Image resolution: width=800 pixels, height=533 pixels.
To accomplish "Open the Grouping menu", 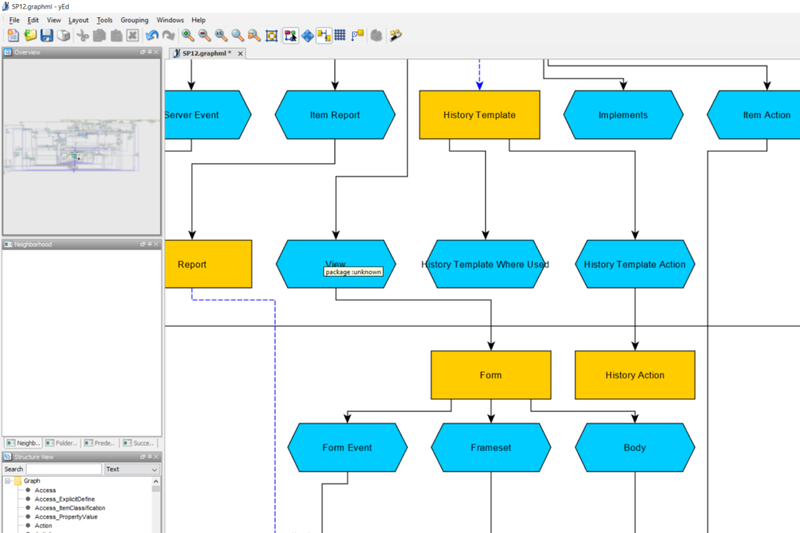I will (x=134, y=20).
